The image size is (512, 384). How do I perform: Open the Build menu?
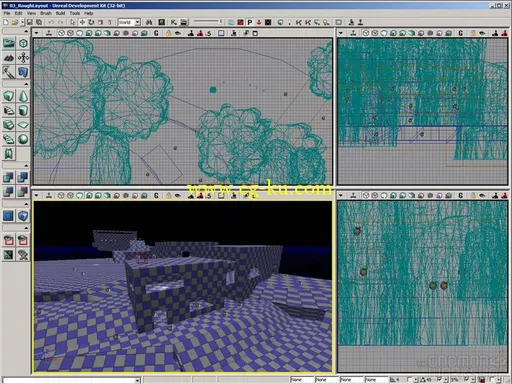click(60, 13)
